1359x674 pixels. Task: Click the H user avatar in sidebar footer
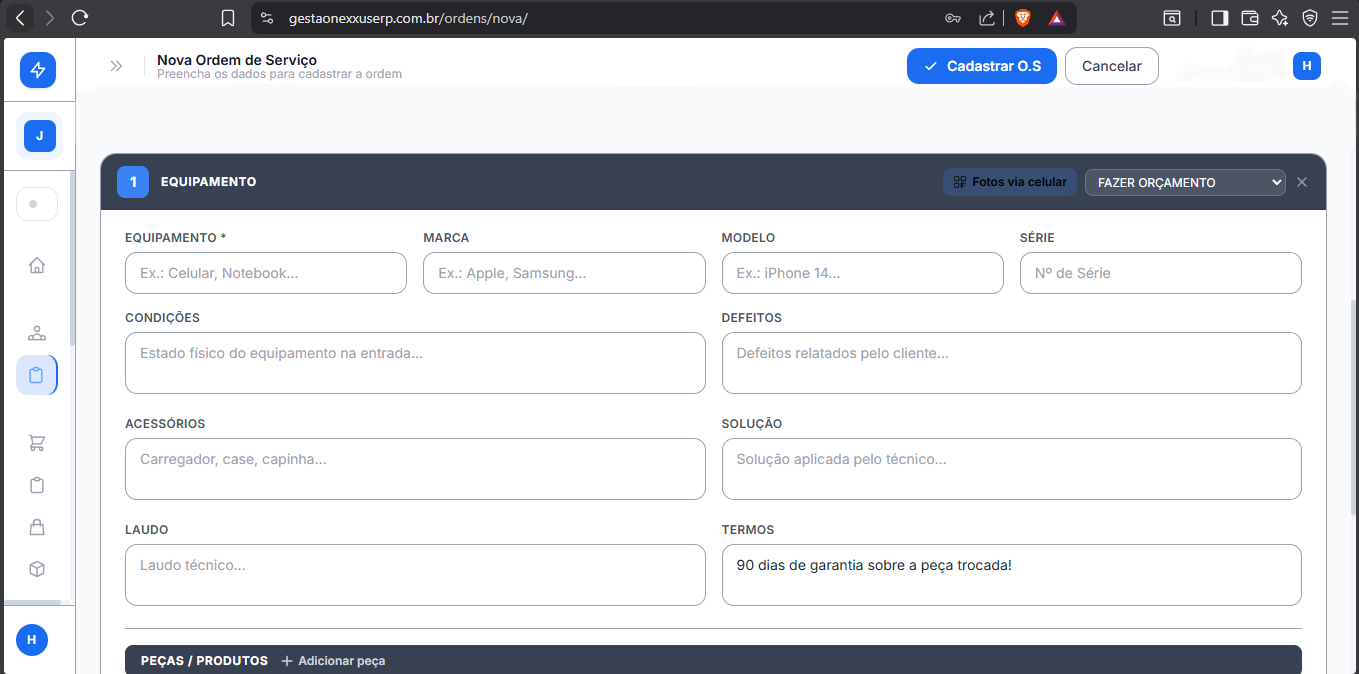click(32, 639)
